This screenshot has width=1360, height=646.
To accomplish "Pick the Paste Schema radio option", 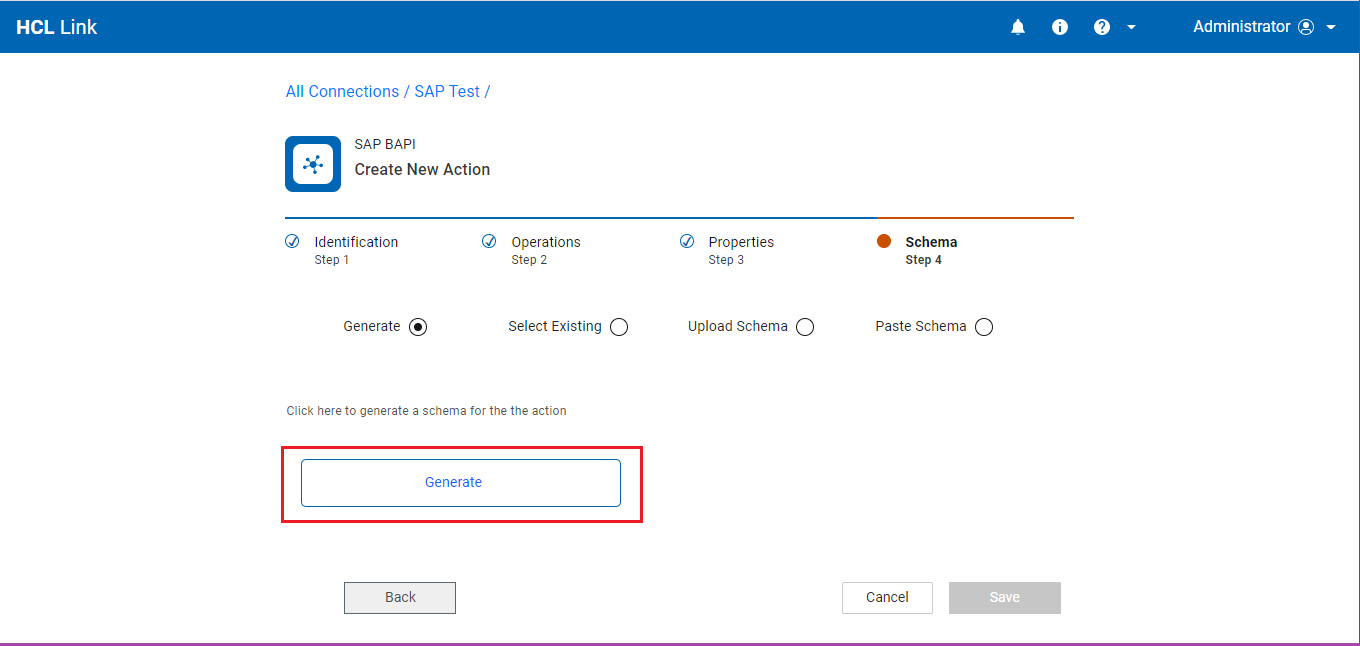I will click(x=984, y=327).
